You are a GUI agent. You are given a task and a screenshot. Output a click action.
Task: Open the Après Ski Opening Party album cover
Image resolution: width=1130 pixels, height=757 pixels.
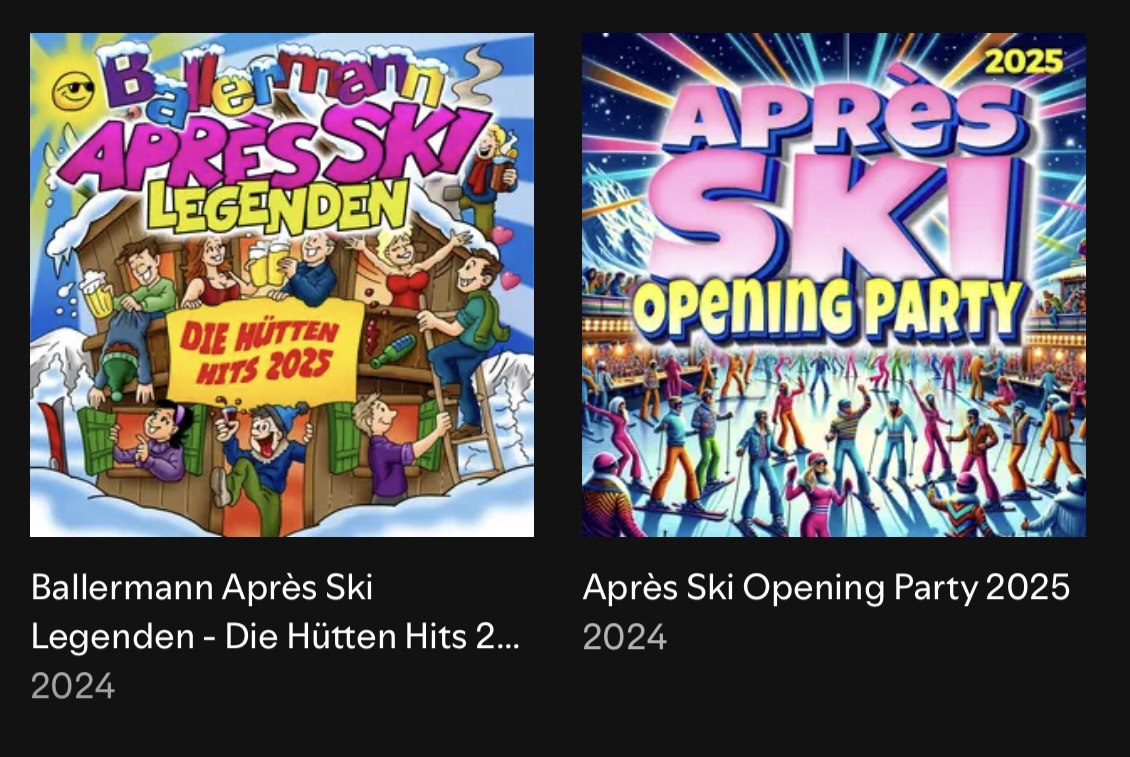[x=834, y=285]
